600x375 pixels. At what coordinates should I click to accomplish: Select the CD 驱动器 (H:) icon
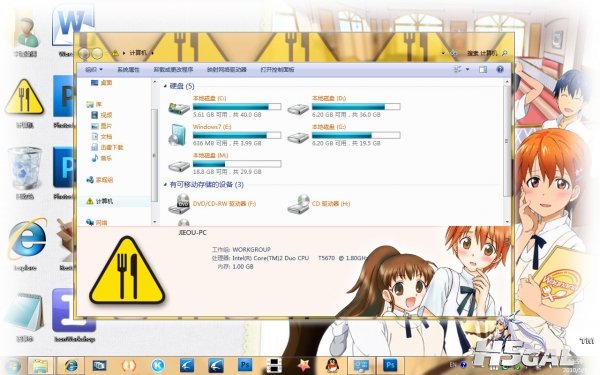click(x=298, y=204)
